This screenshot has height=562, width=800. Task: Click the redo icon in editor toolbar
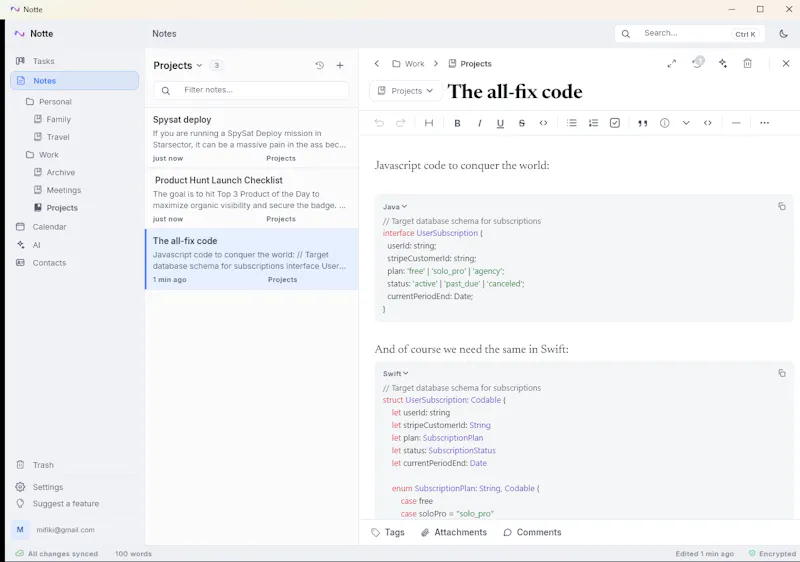tap(401, 123)
